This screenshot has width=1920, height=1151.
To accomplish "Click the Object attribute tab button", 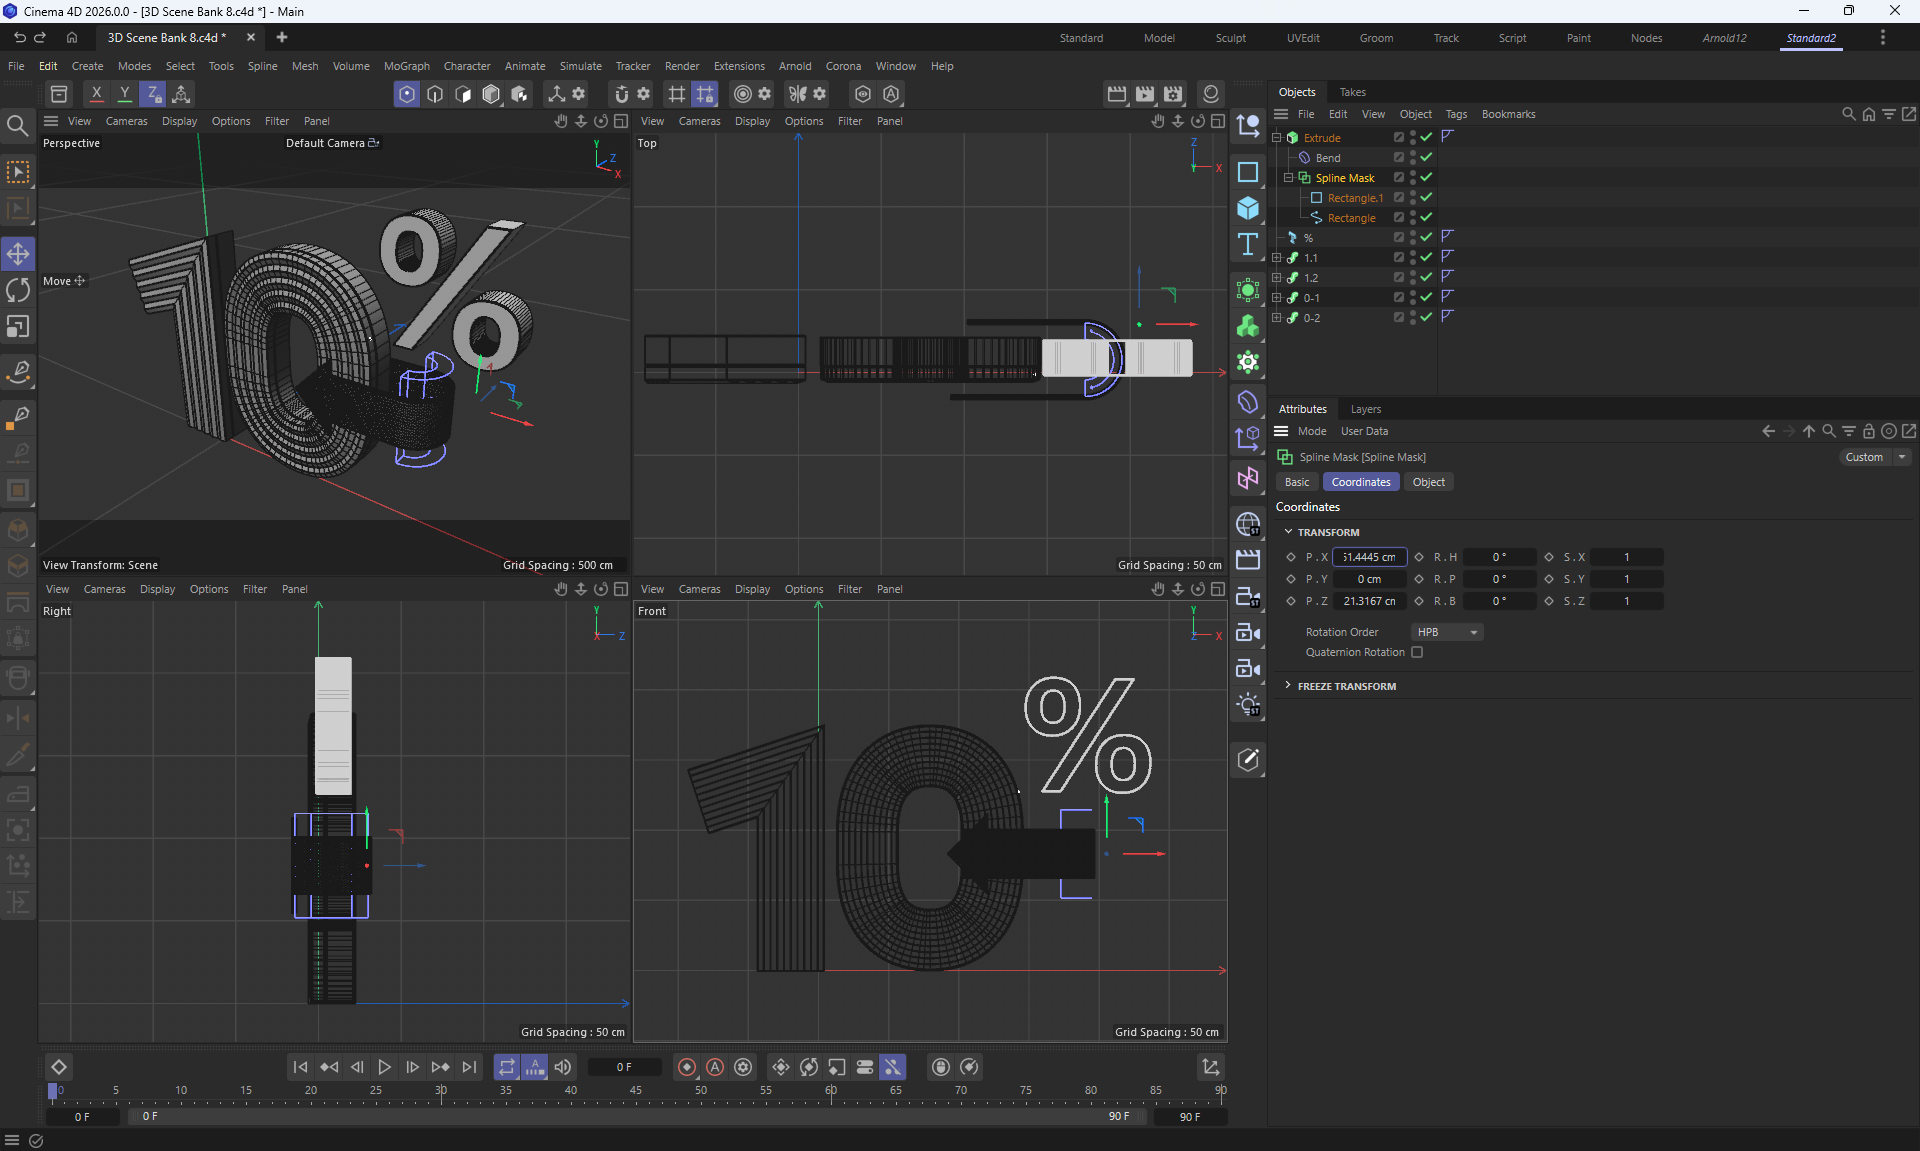I will (x=1428, y=482).
